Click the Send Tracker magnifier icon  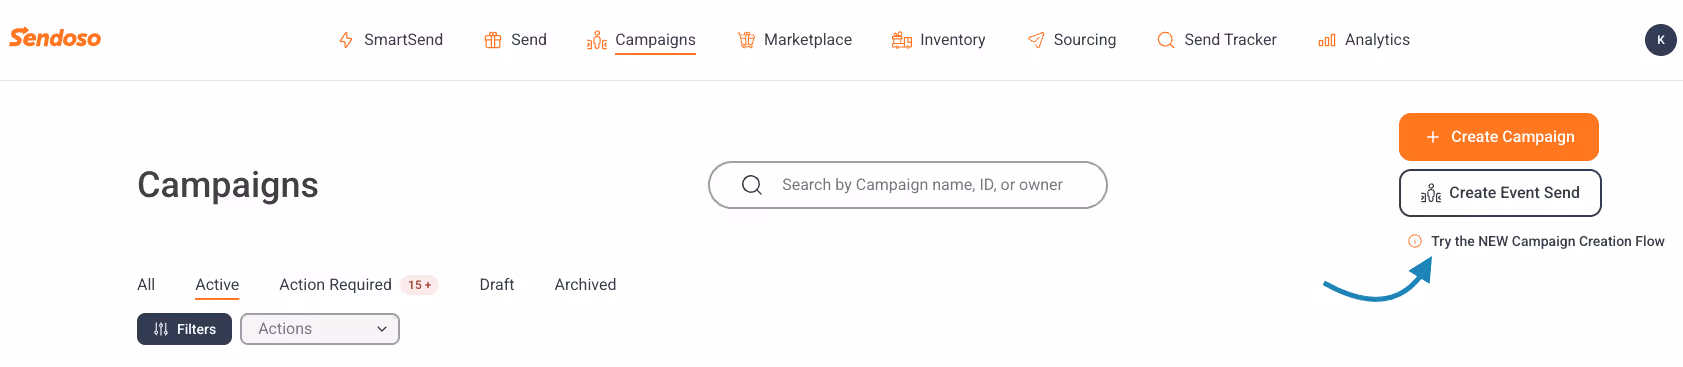coord(1166,40)
